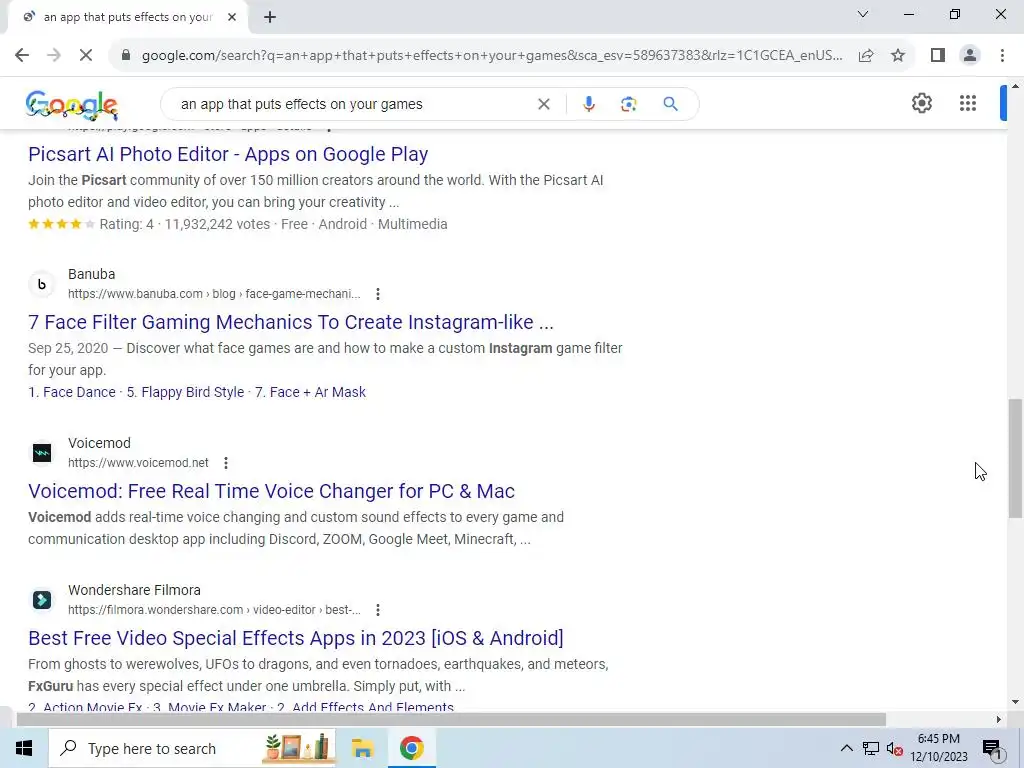Click the muted volume tray icon
The image size is (1024, 768).
(x=895, y=748)
